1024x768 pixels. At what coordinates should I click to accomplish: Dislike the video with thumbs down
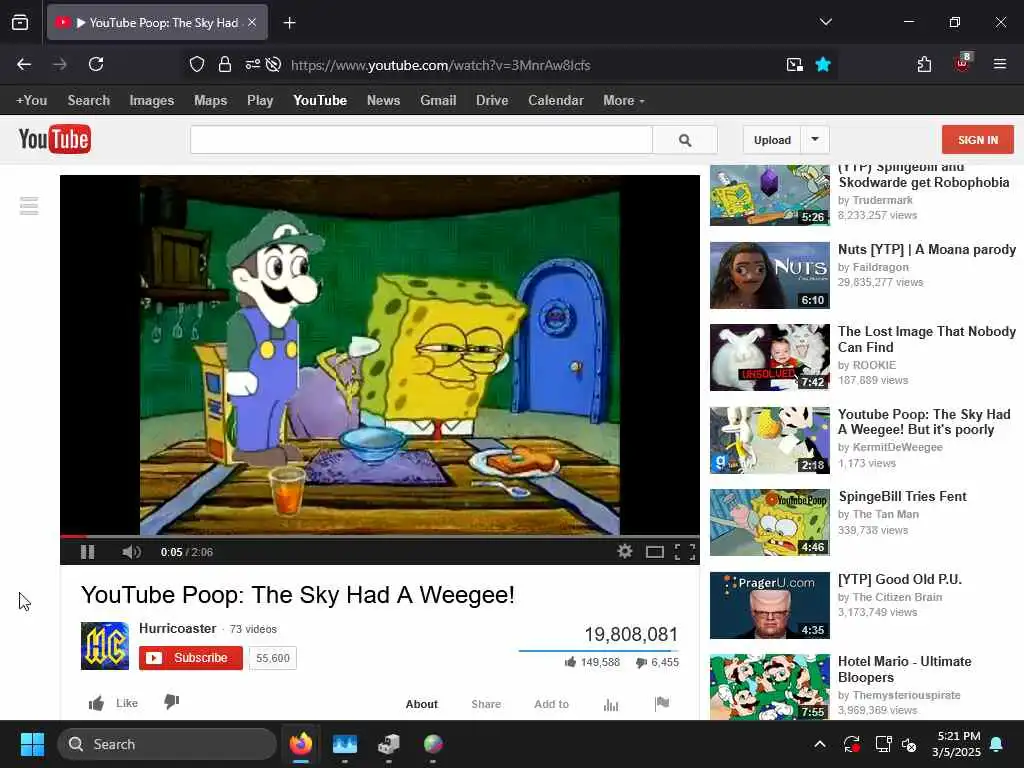click(172, 702)
